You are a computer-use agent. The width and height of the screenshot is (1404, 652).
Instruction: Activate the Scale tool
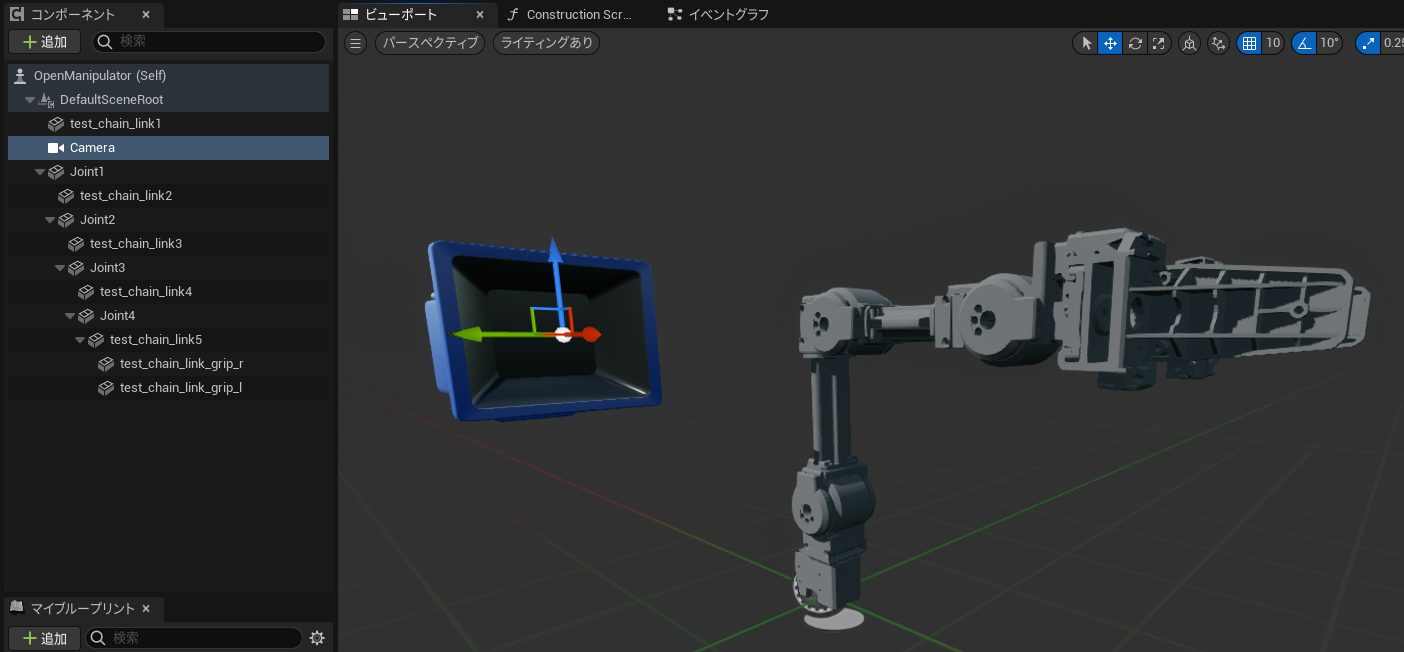point(1159,43)
